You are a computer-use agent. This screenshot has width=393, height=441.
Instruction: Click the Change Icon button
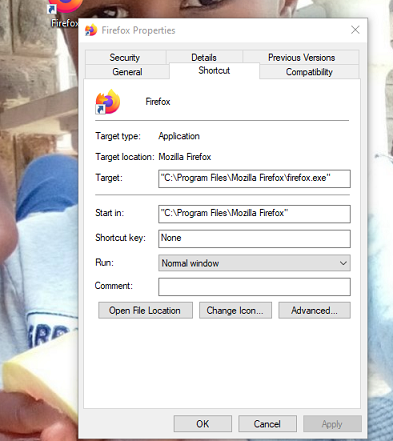pyautogui.click(x=235, y=310)
